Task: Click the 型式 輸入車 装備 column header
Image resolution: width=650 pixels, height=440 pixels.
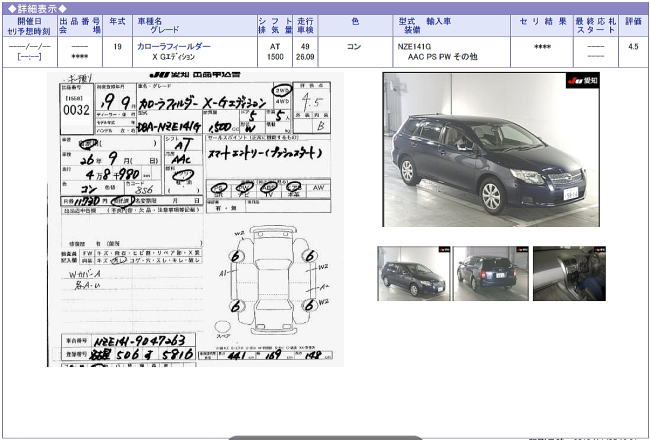Action: point(451,25)
